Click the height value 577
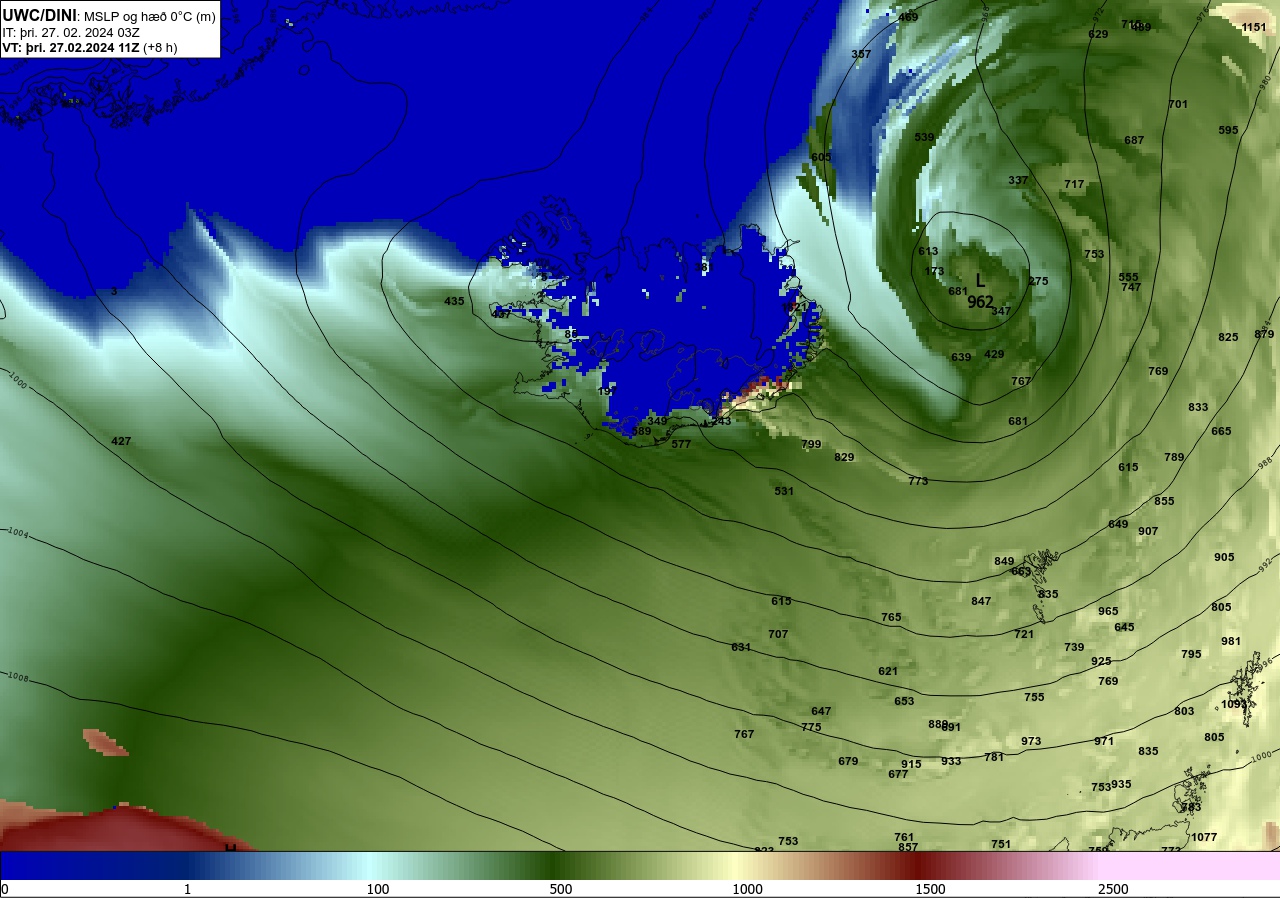This screenshot has height=898, width=1280. [x=681, y=444]
